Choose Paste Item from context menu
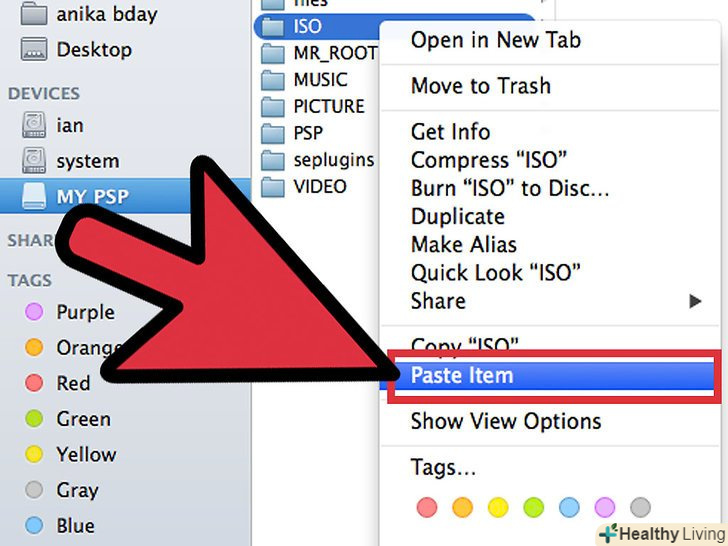This screenshot has height=546, width=728. 553,375
